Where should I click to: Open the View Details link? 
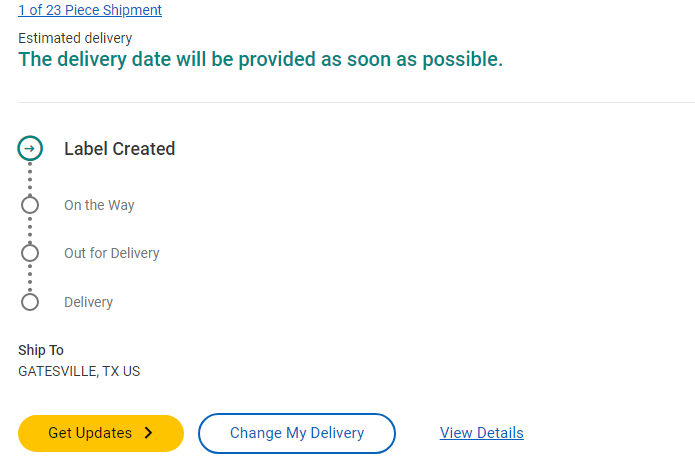(481, 433)
